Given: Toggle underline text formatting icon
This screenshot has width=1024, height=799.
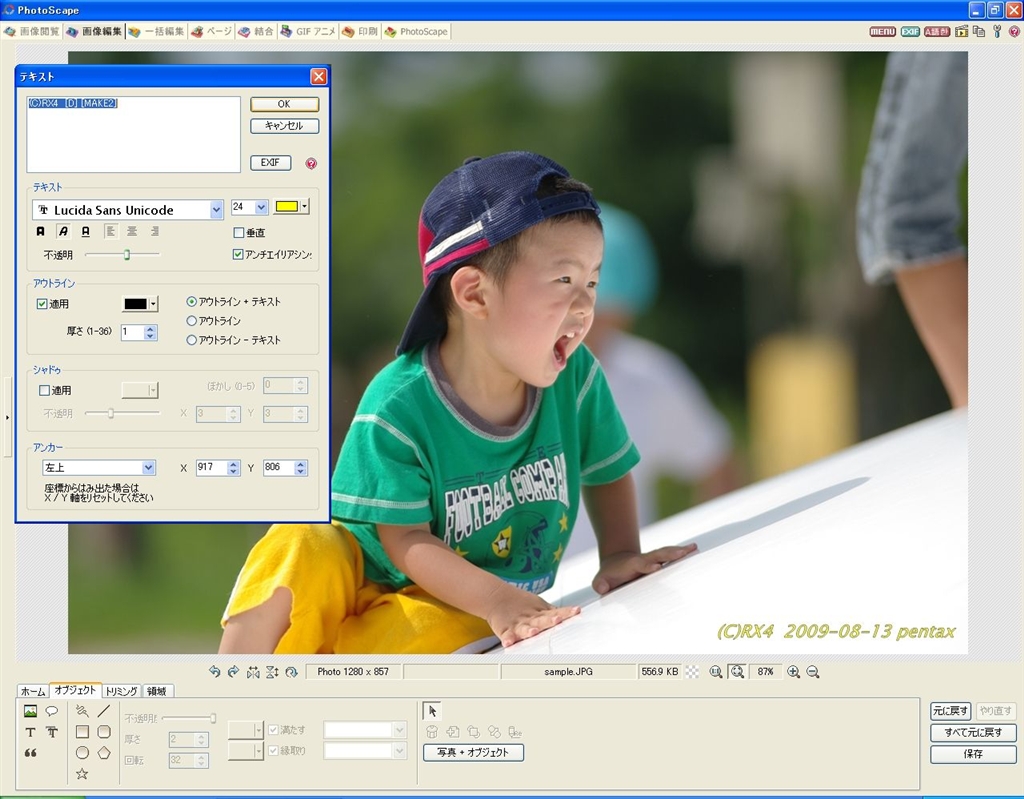Looking at the screenshot, I should 85,231.
